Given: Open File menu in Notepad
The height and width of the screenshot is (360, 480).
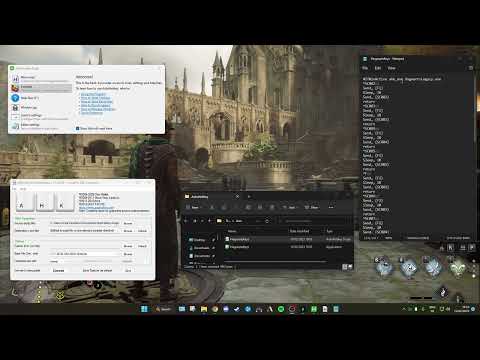Looking at the screenshot, I should [365, 68].
